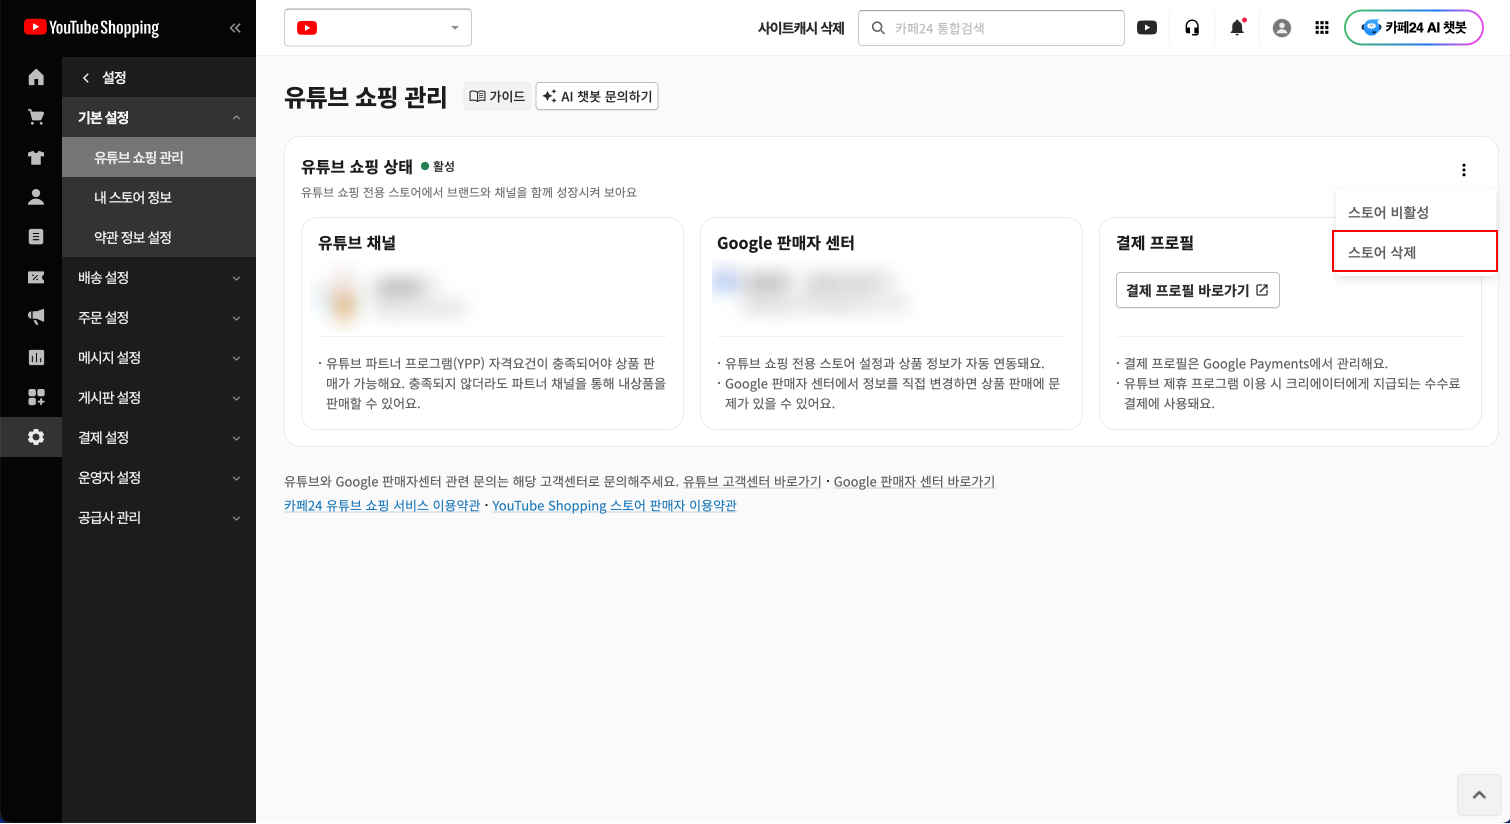
Task: Expand the 운영자 설정 section
Action: point(159,477)
